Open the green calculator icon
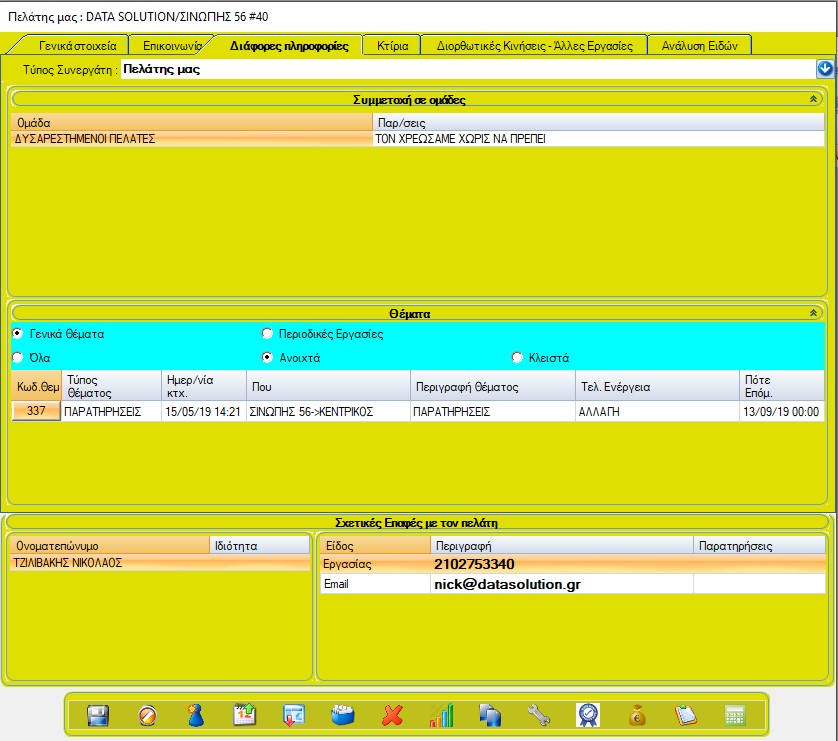 pos(735,716)
